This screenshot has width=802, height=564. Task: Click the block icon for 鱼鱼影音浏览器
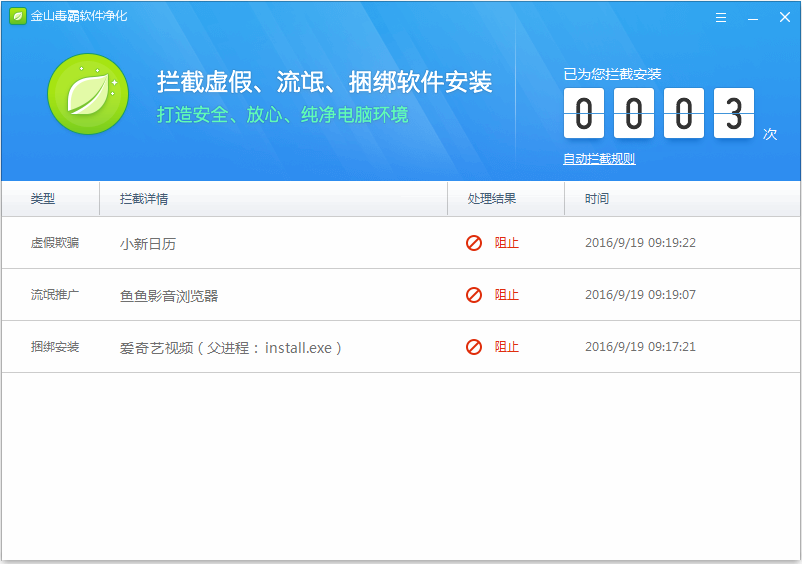click(474, 295)
